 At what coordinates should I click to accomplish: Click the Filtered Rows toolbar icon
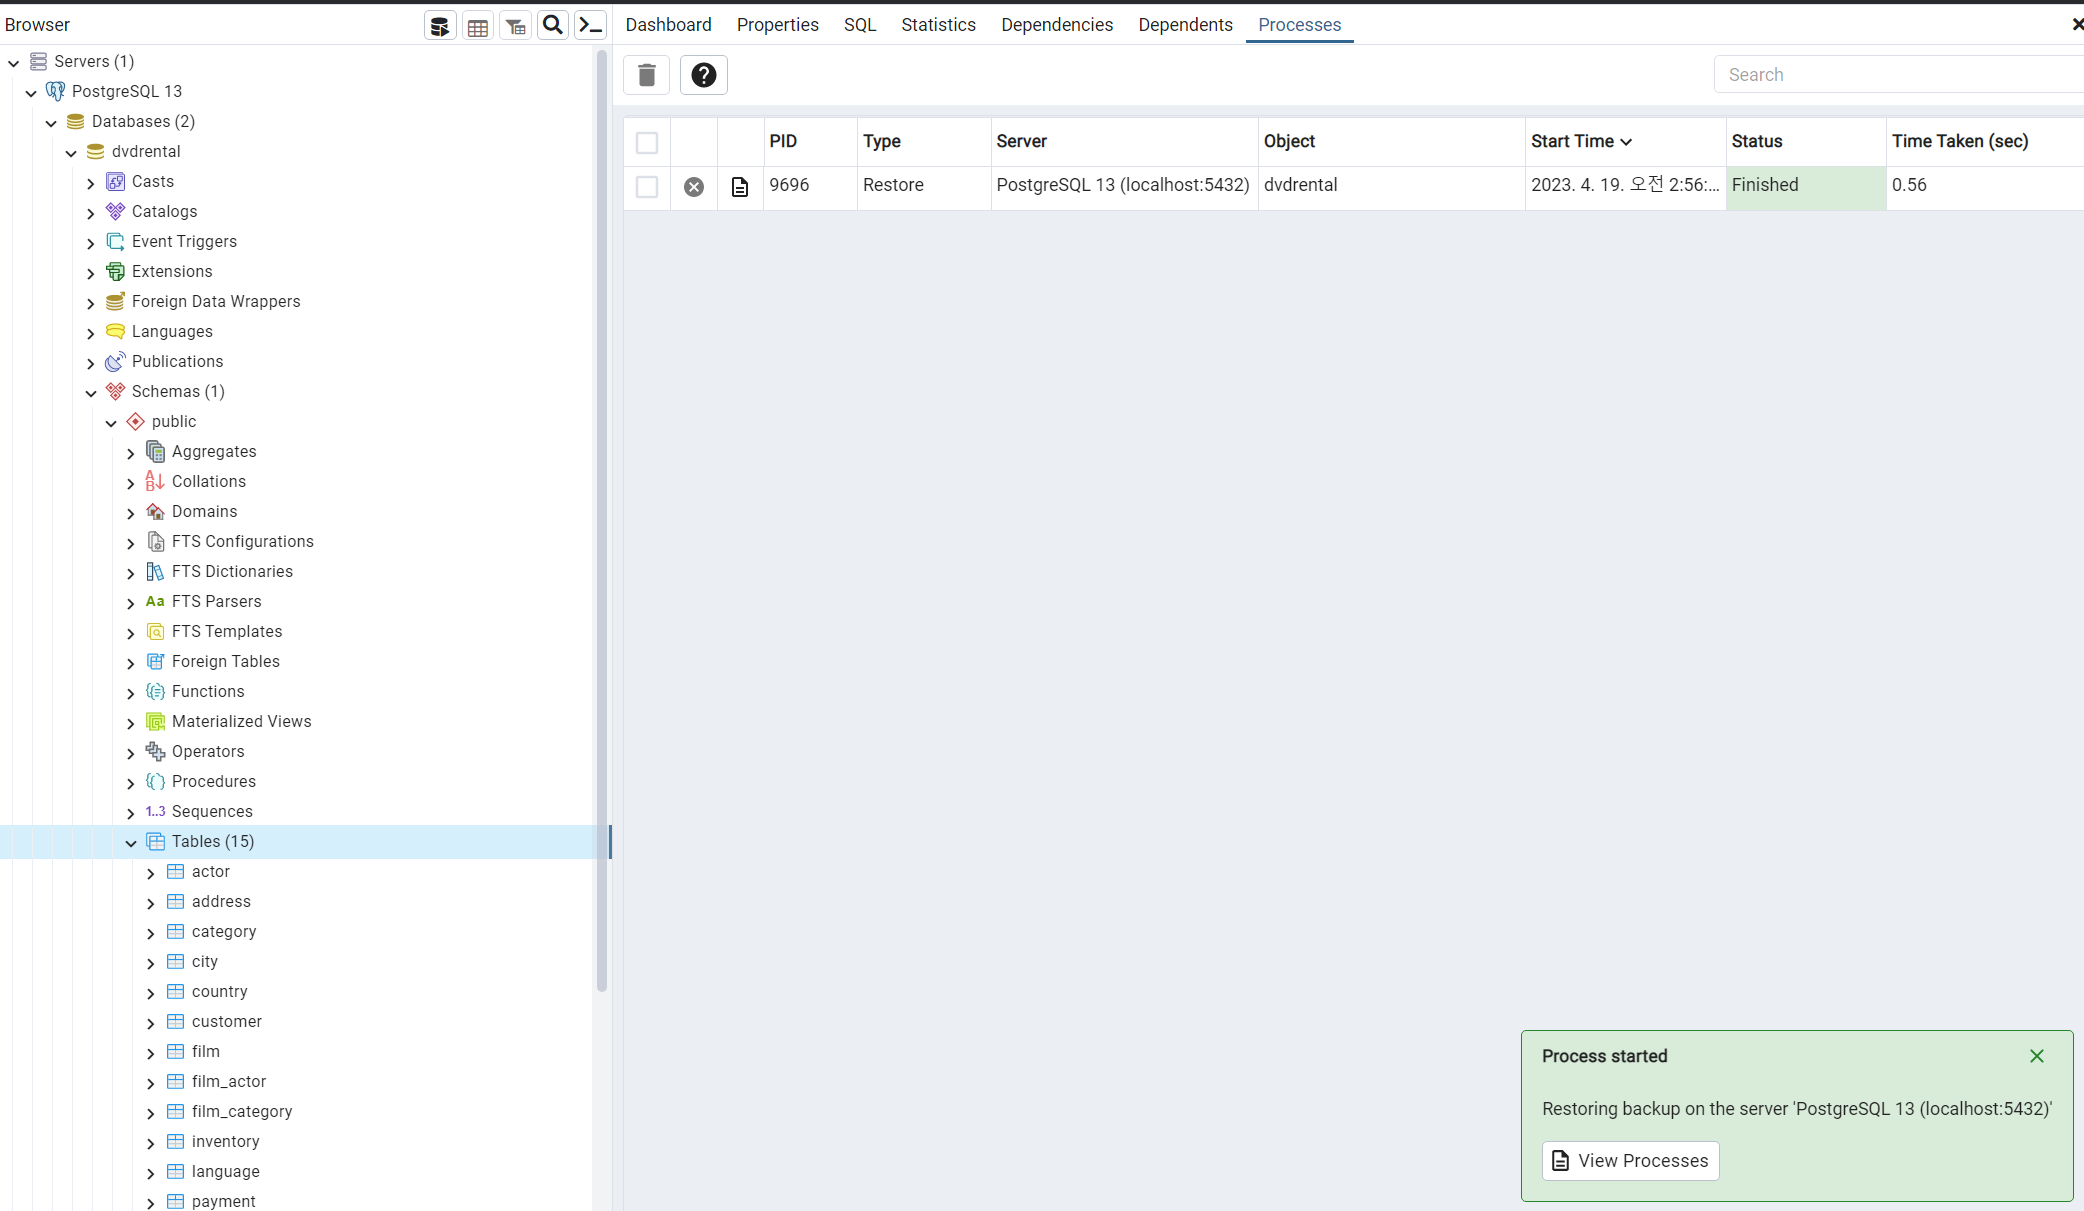tap(515, 26)
